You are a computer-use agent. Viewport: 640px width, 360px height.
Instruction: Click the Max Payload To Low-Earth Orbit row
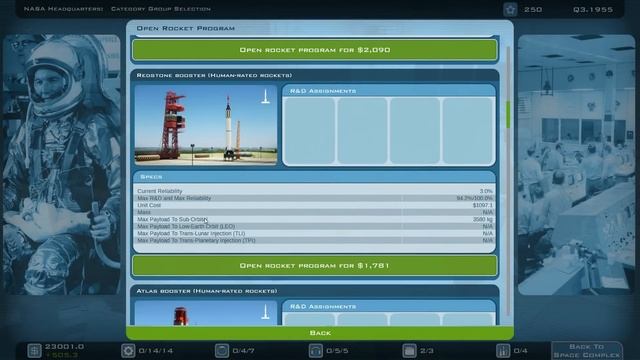(315, 226)
